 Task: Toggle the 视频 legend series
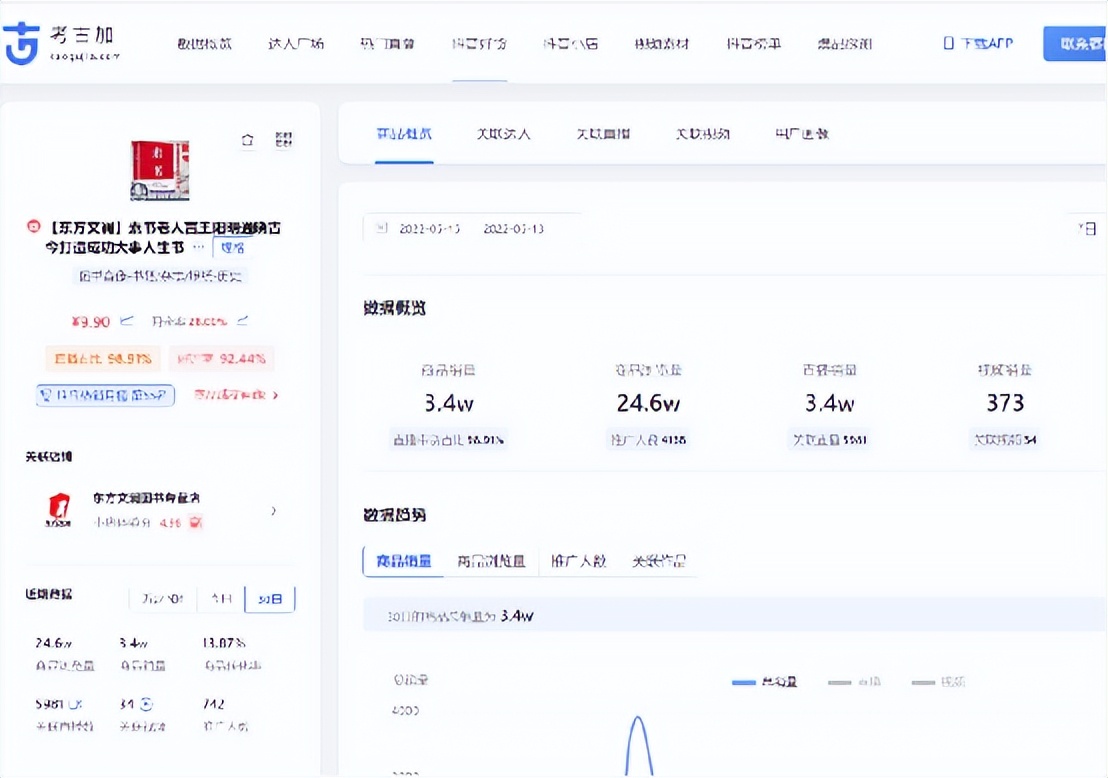click(x=938, y=682)
